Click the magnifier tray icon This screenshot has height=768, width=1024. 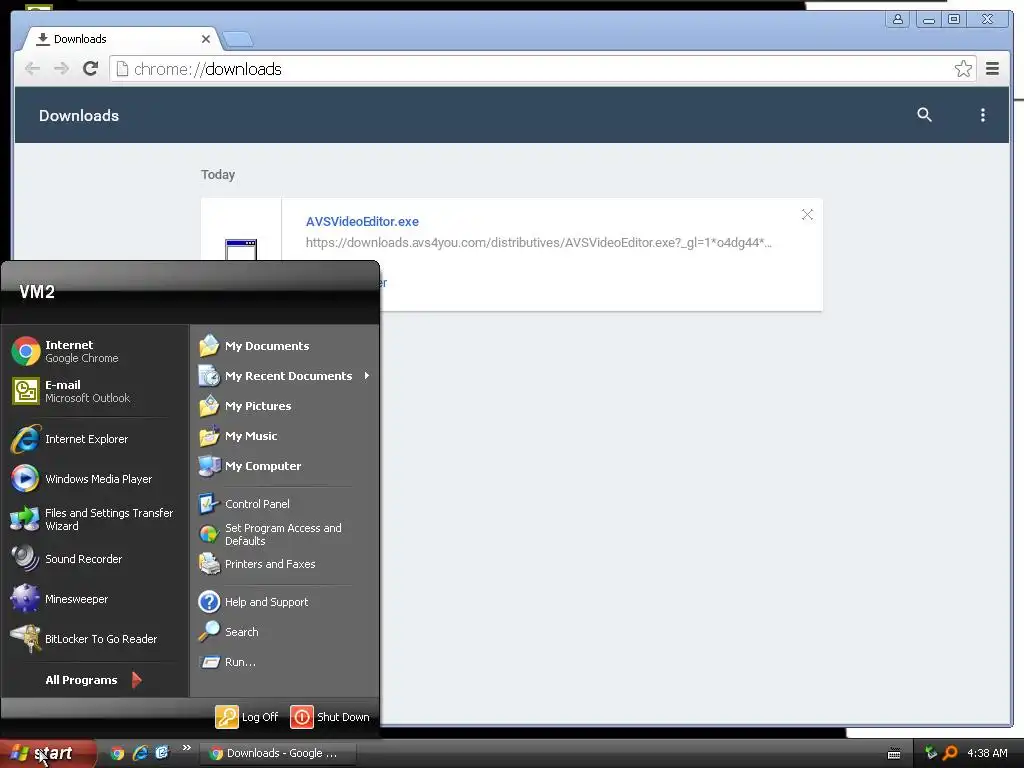pyautogui.click(x=950, y=753)
